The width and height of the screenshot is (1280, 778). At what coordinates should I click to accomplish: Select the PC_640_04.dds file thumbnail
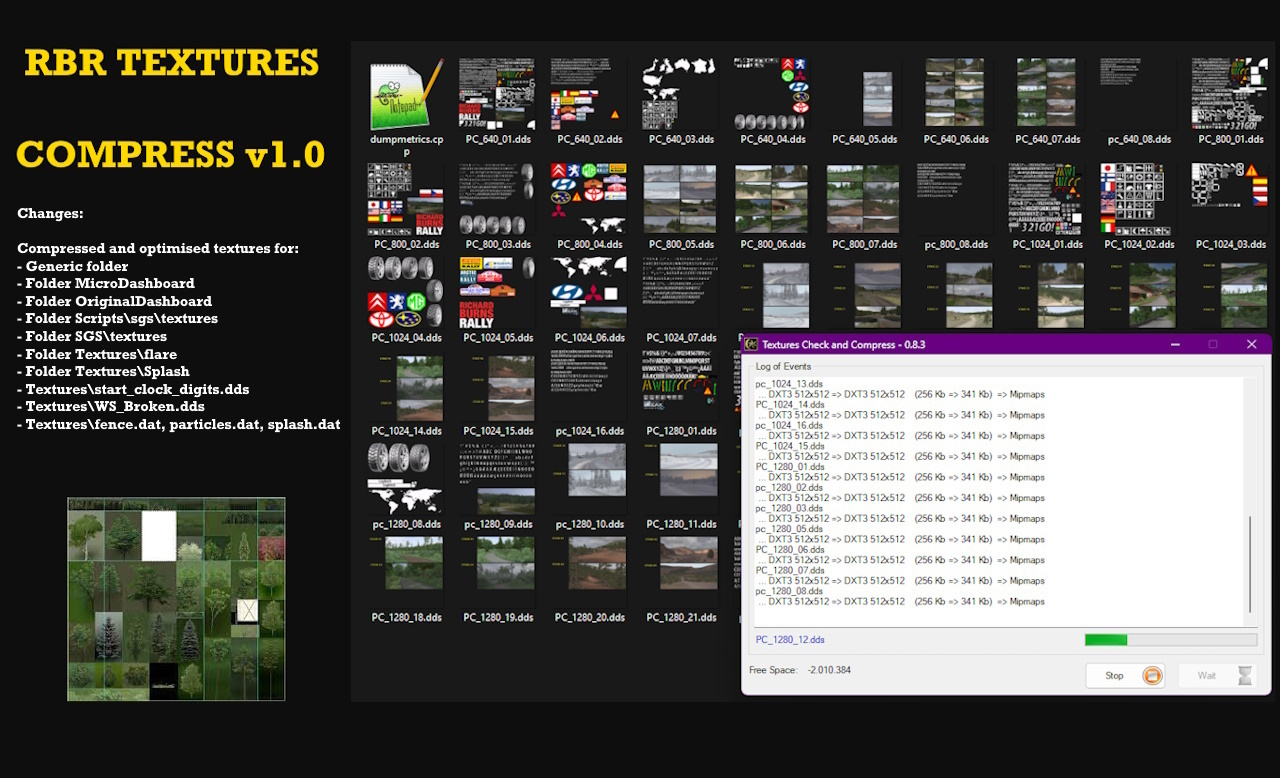[x=772, y=94]
